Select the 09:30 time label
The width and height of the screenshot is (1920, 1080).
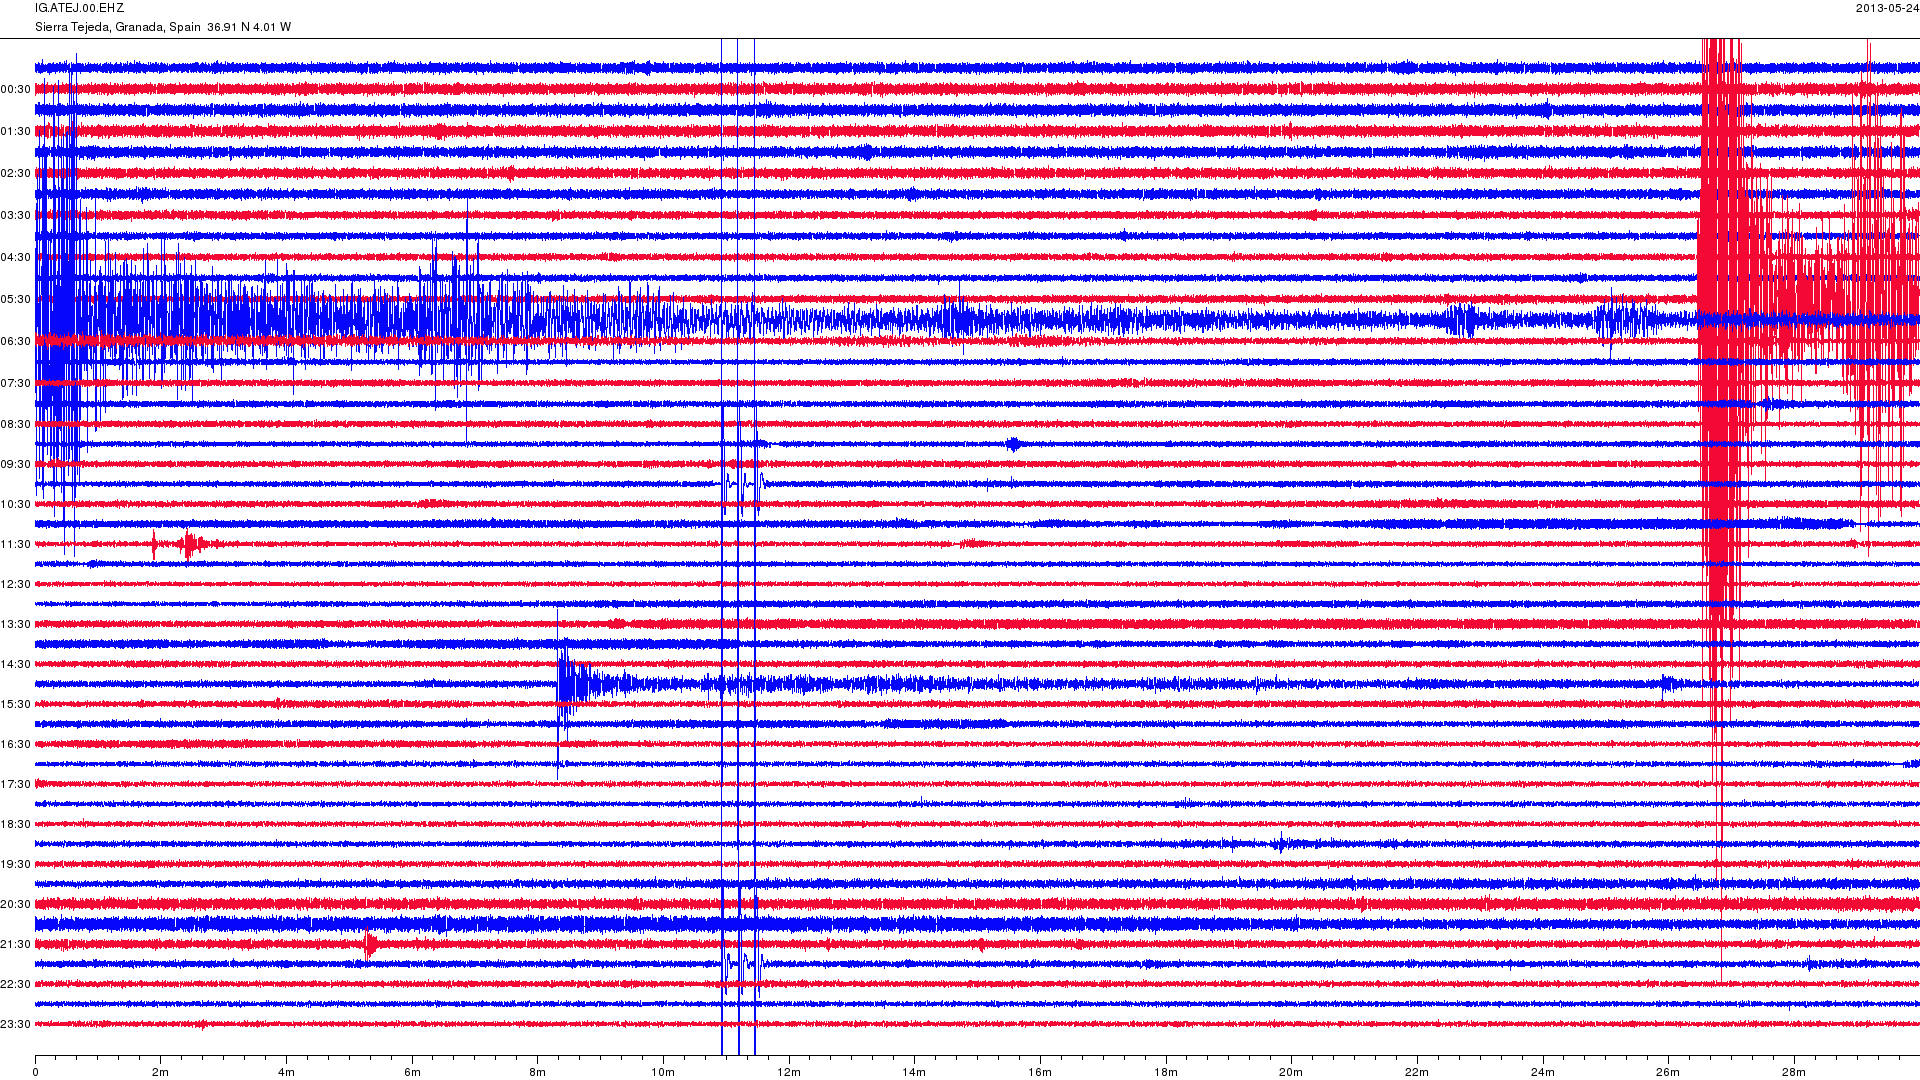pyautogui.click(x=16, y=465)
